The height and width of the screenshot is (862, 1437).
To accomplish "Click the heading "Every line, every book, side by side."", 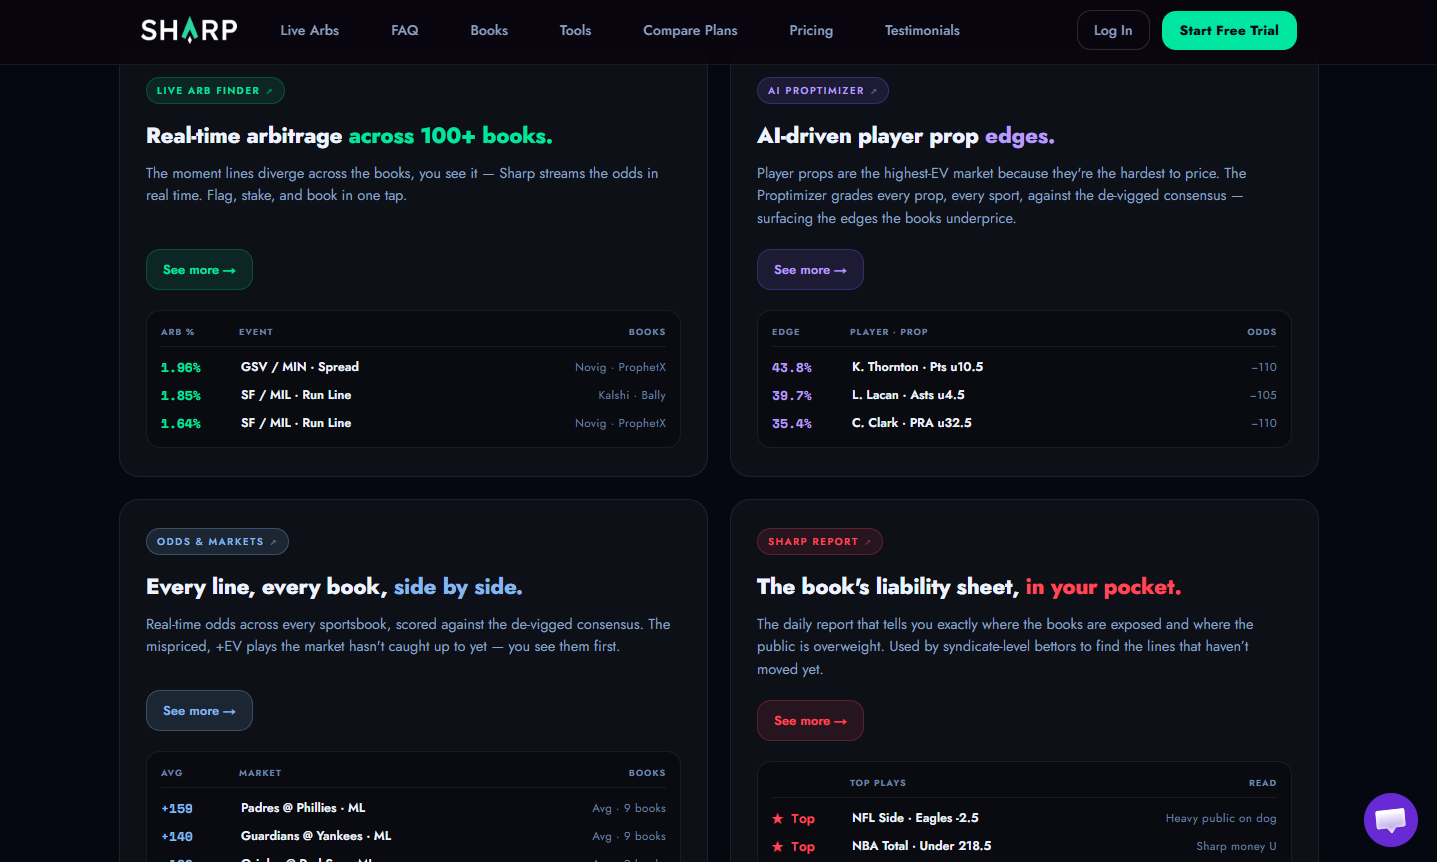I will [334, 587].
